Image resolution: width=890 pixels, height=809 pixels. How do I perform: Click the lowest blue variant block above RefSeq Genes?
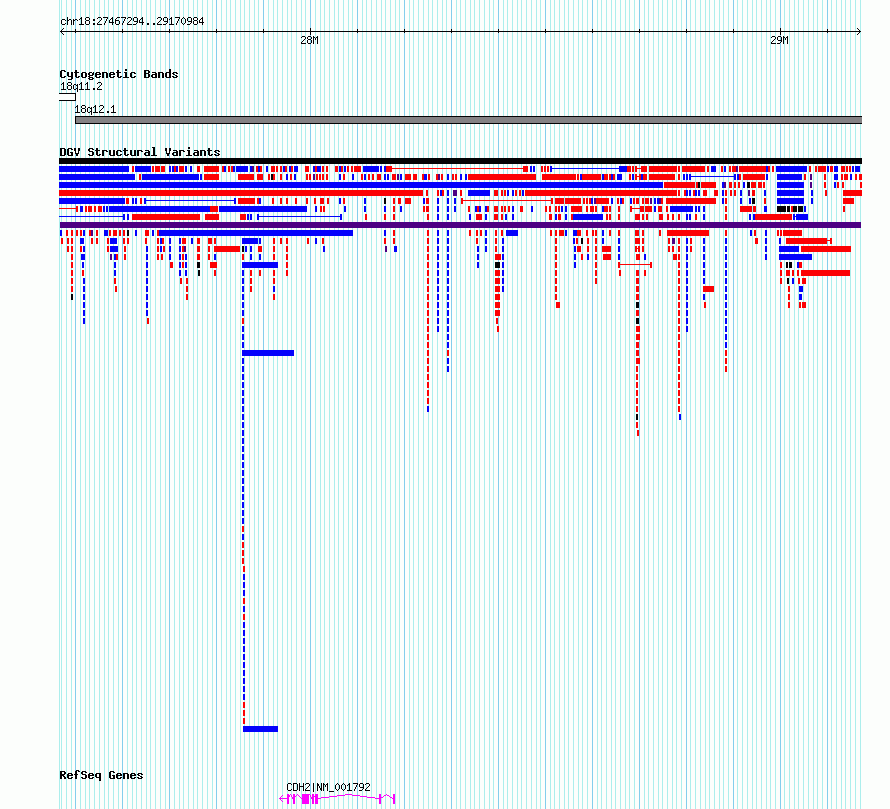coord(261,729)
